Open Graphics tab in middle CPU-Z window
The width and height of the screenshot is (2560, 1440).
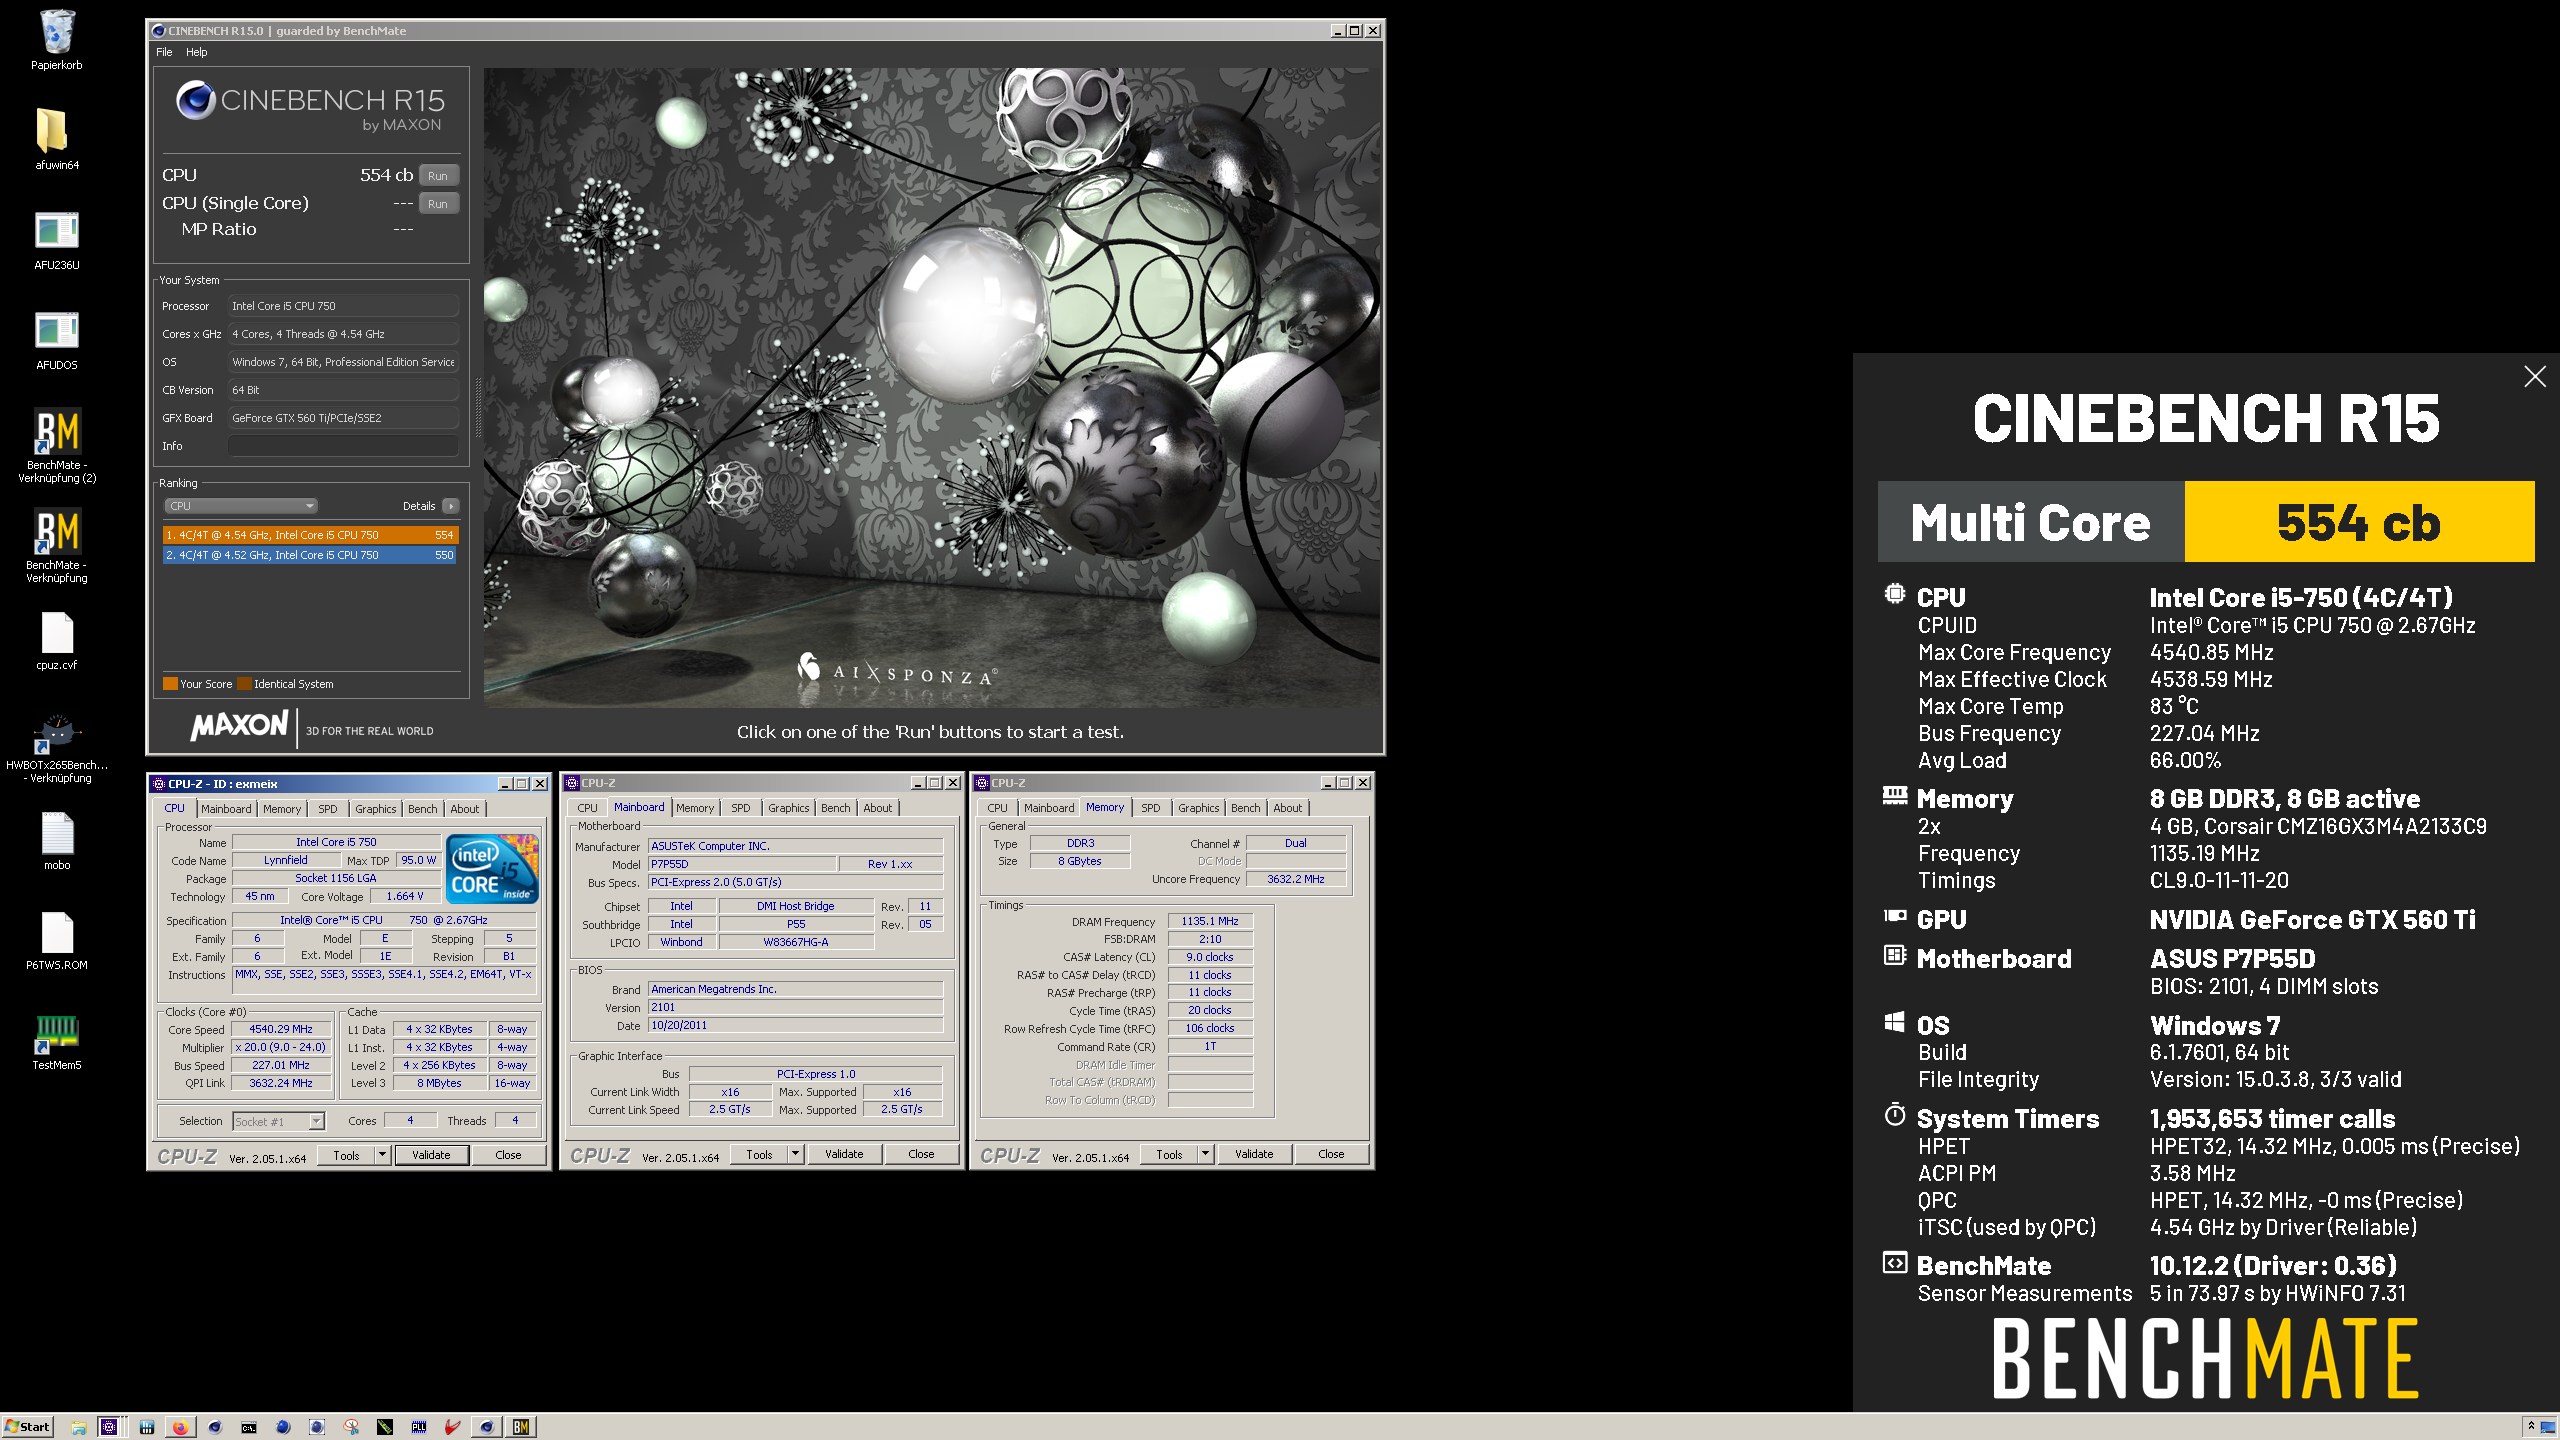(x=789, y=808)
